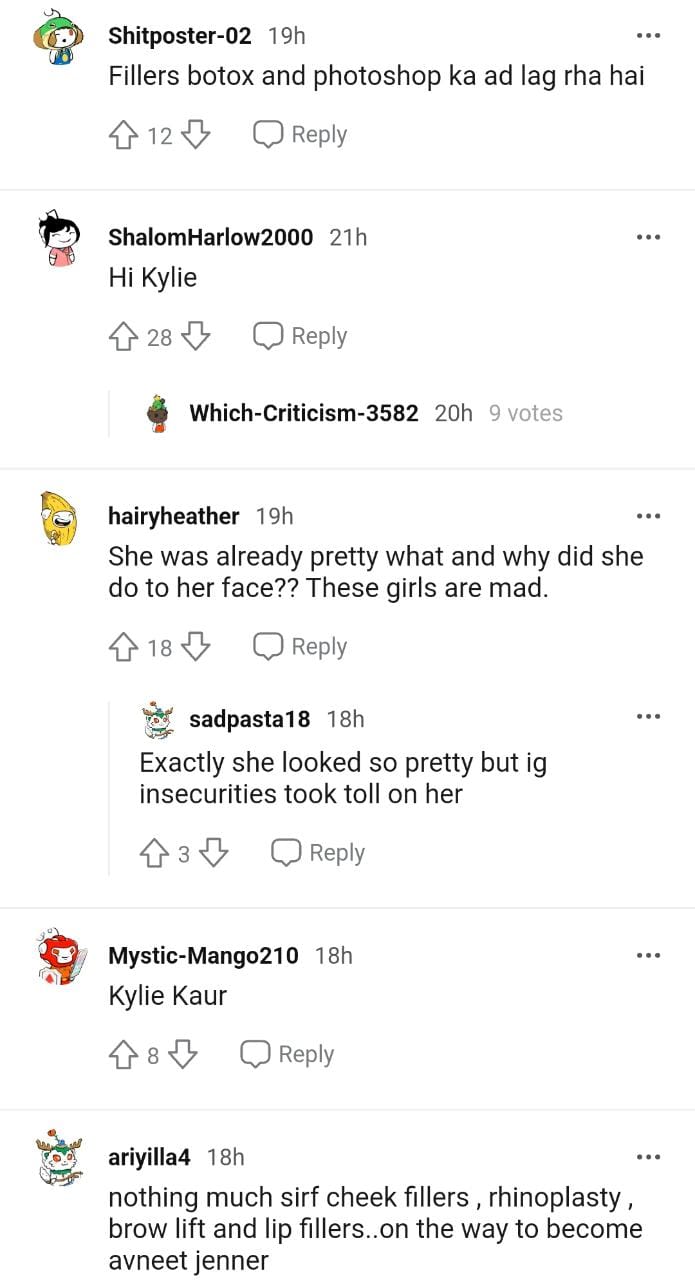Screen dimensions: 695x1280
Task: Downvote the 'Kylie Kaur' comment
Action: pos(183,1055)
